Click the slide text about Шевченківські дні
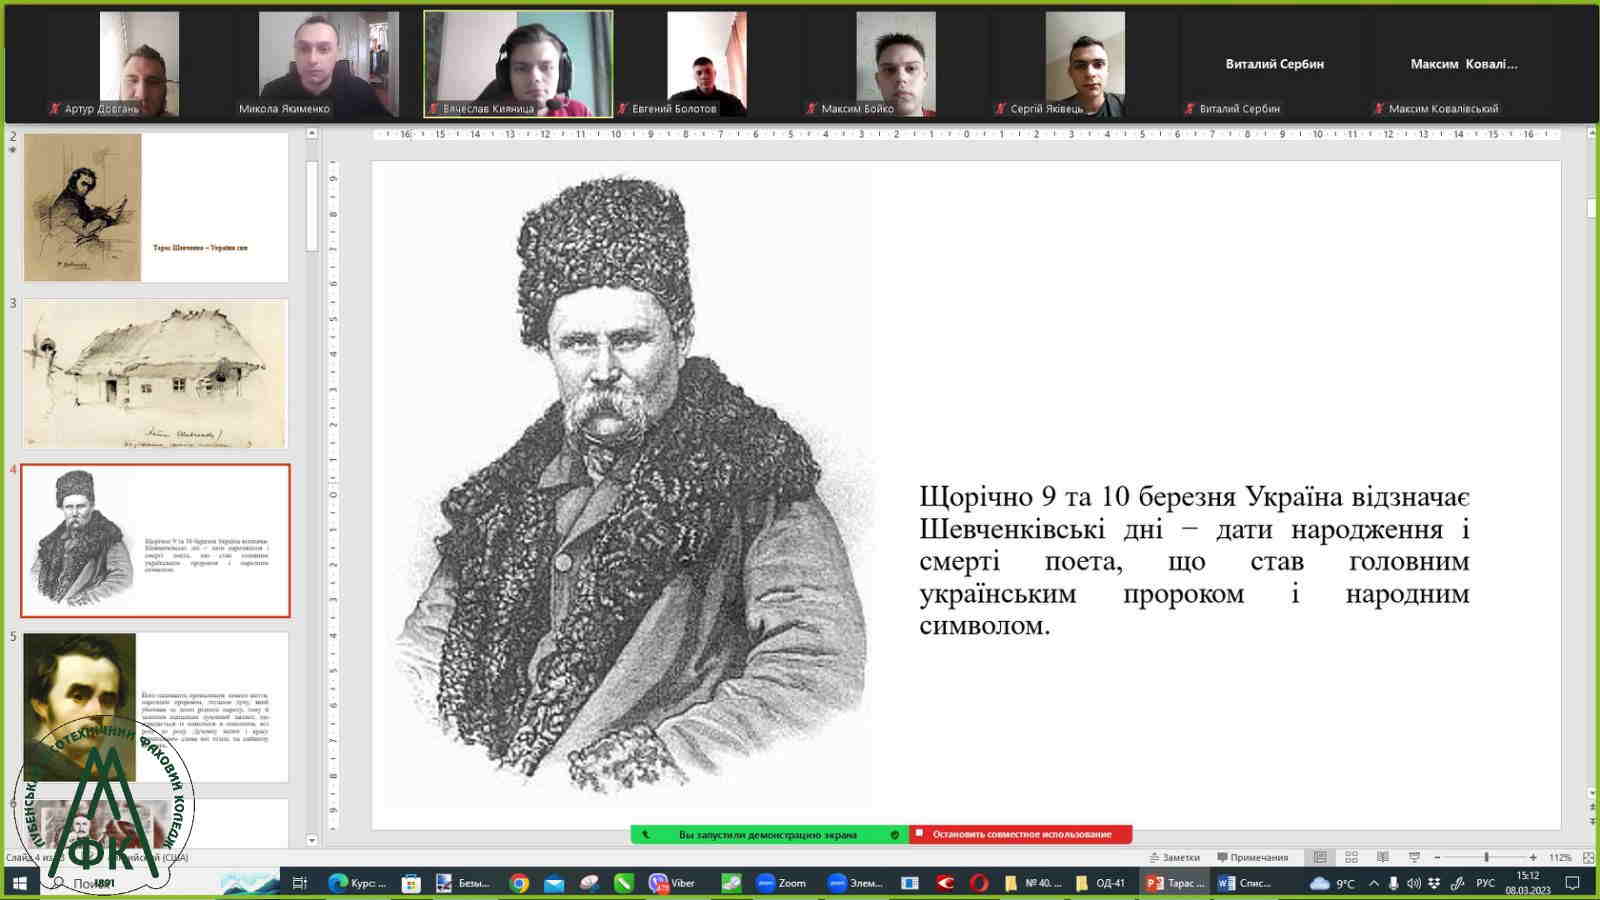The height and width of the screenshot is (900, 1600). pos(1194,561)
